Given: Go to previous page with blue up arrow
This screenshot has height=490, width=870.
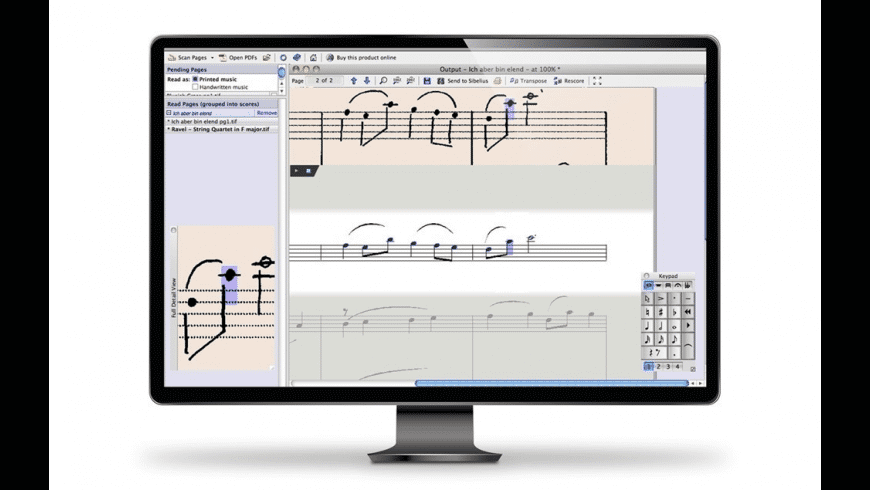Looking at the screenshot, I should click(x=353, y=80).
